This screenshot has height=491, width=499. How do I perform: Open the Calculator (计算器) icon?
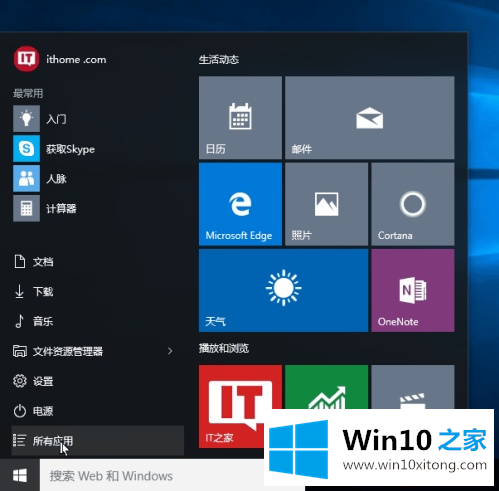(x=26, y=208)
